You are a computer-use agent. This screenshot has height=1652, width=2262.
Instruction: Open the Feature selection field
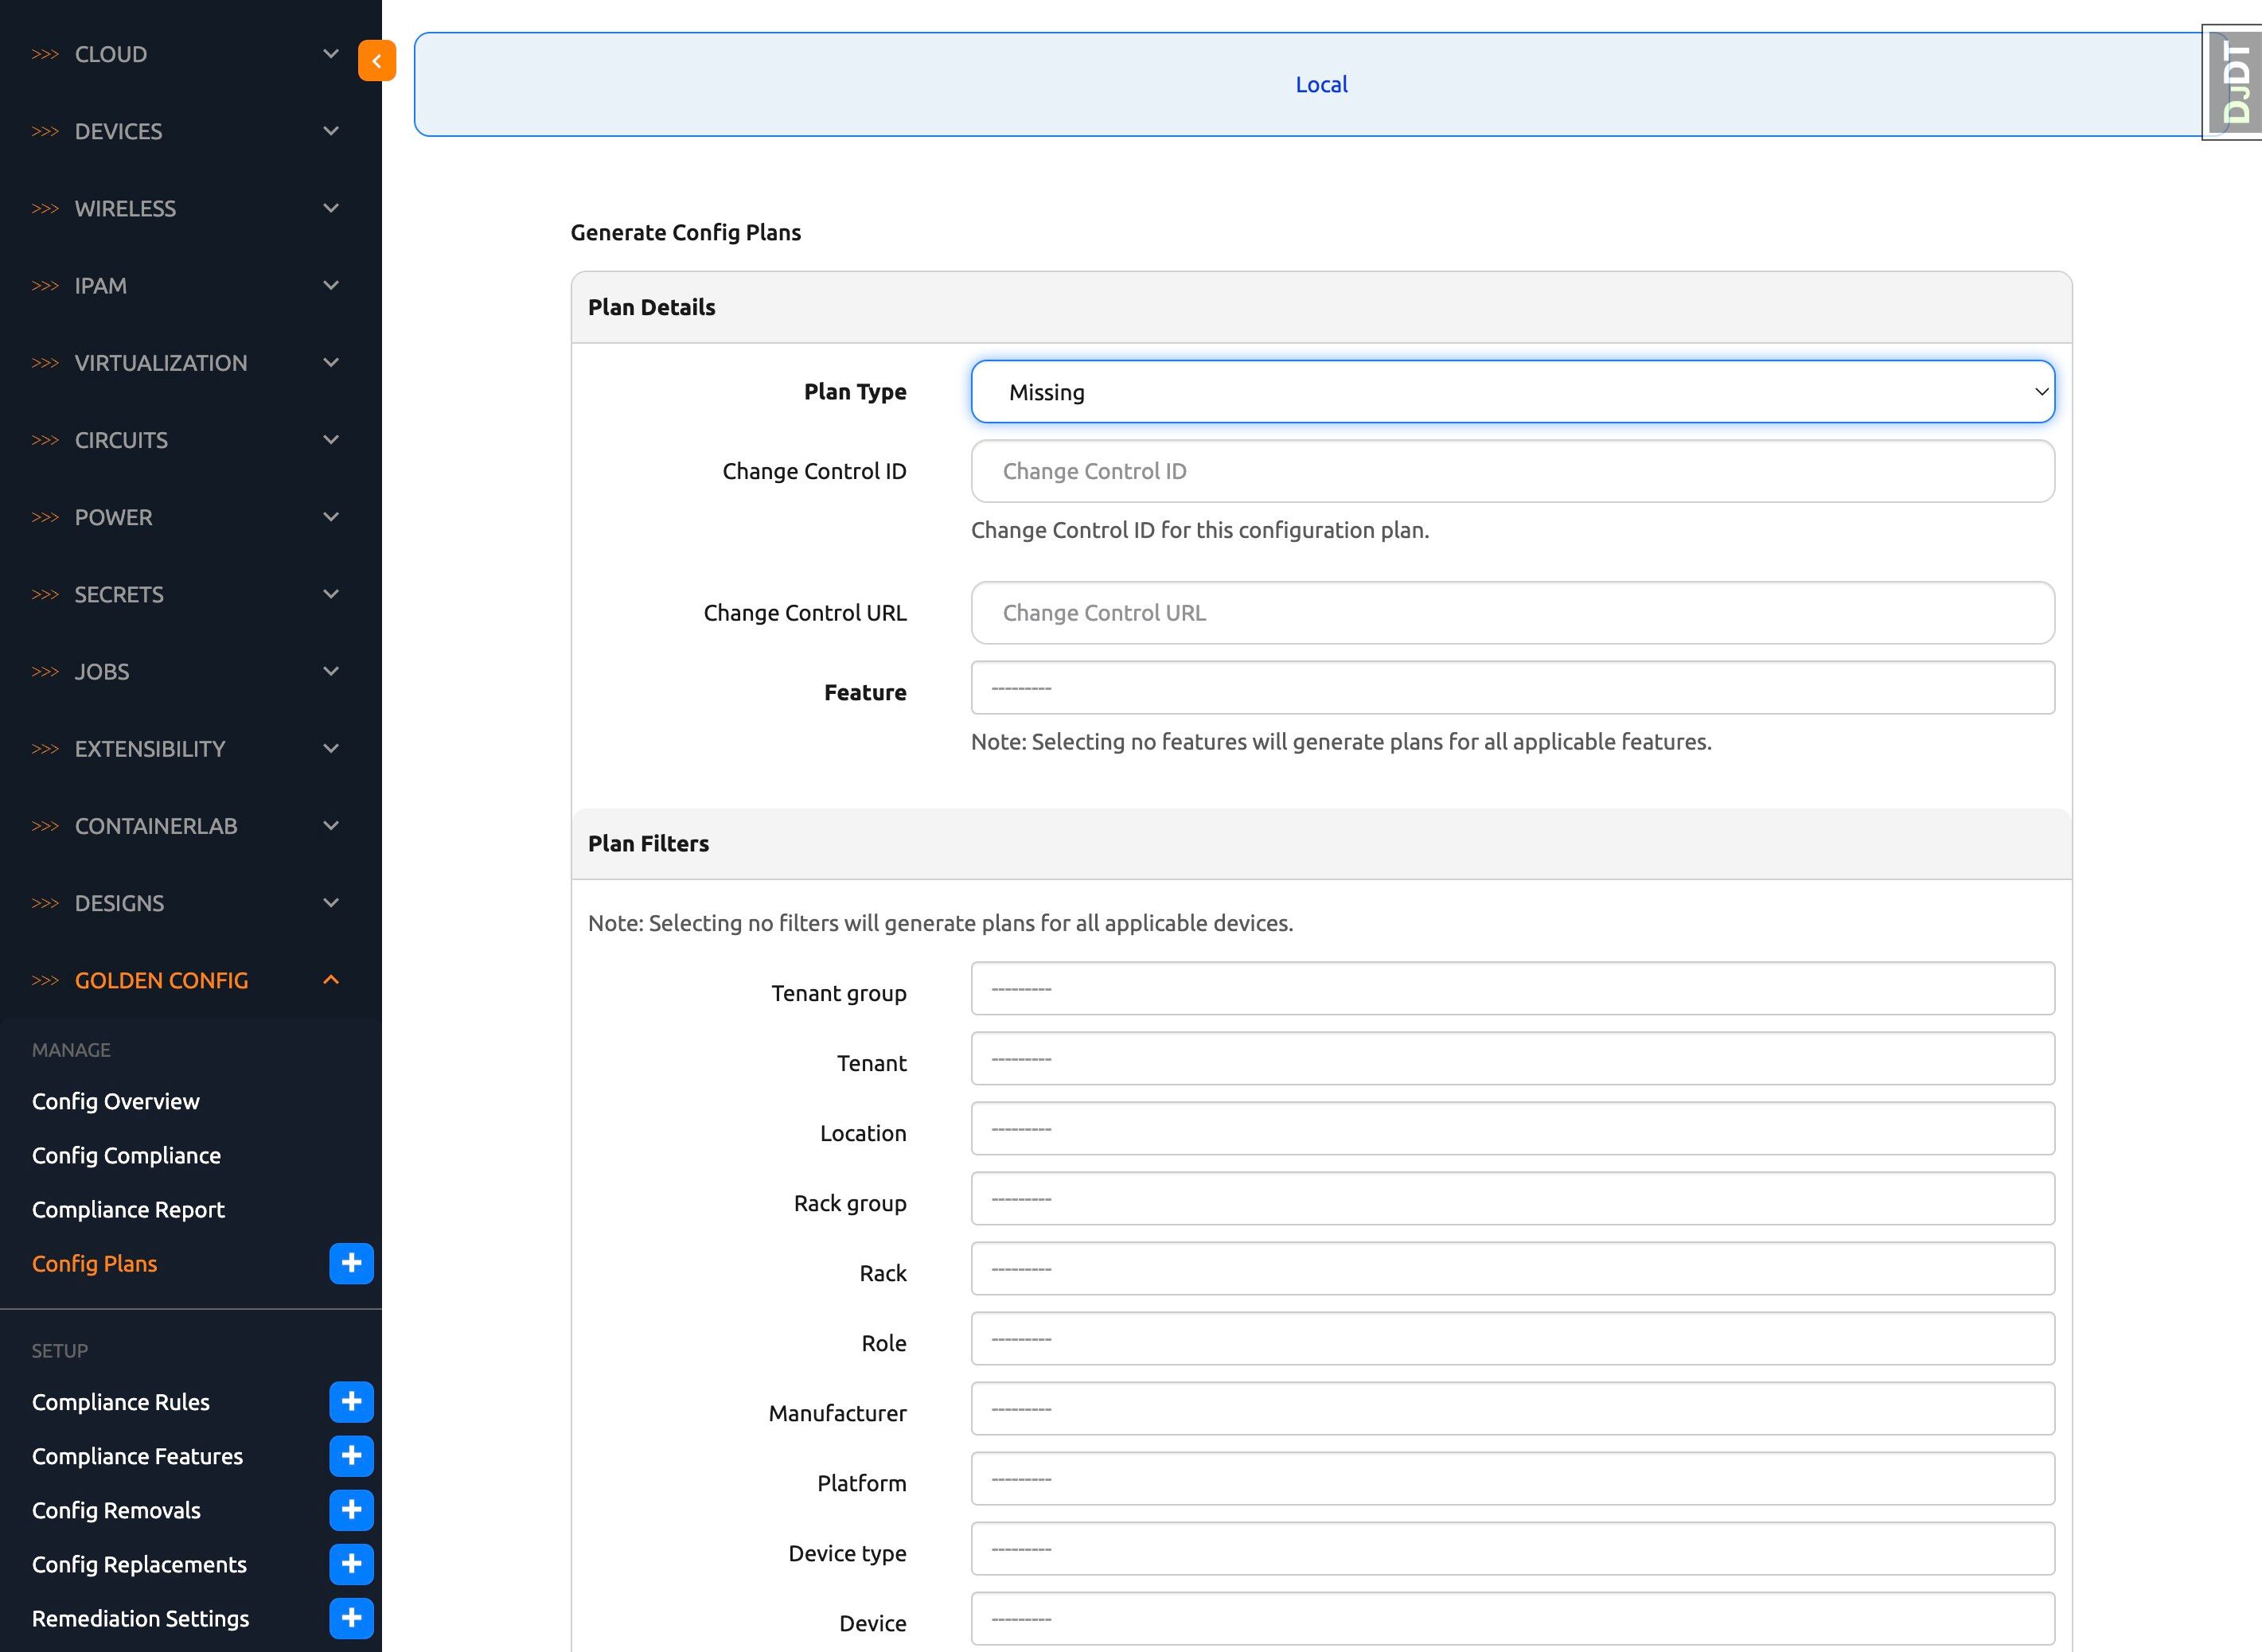(x=1511, y=688)
